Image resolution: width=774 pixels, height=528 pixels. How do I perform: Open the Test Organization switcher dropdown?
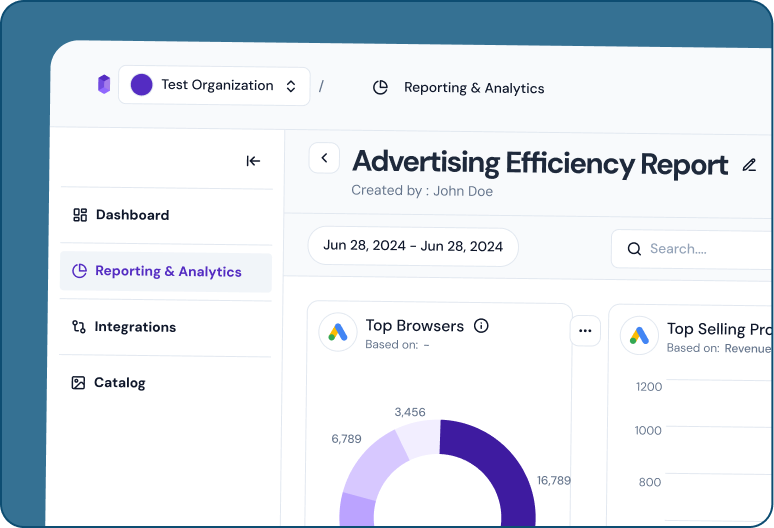click(x=214, y=86)
